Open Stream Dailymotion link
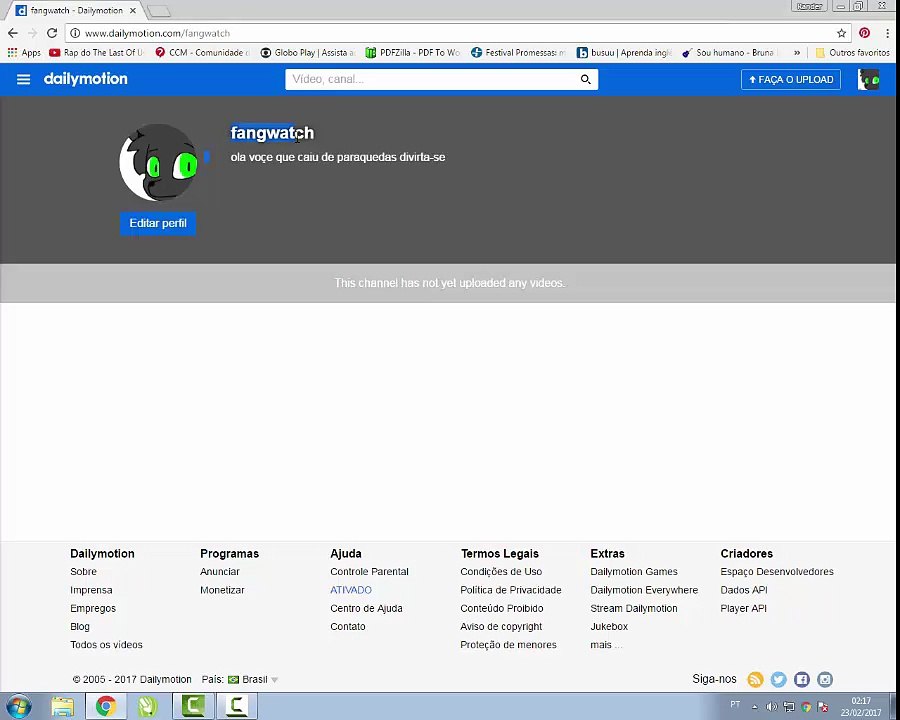The height and width of the screenshot is (720, 900). (x=634, y=608)
